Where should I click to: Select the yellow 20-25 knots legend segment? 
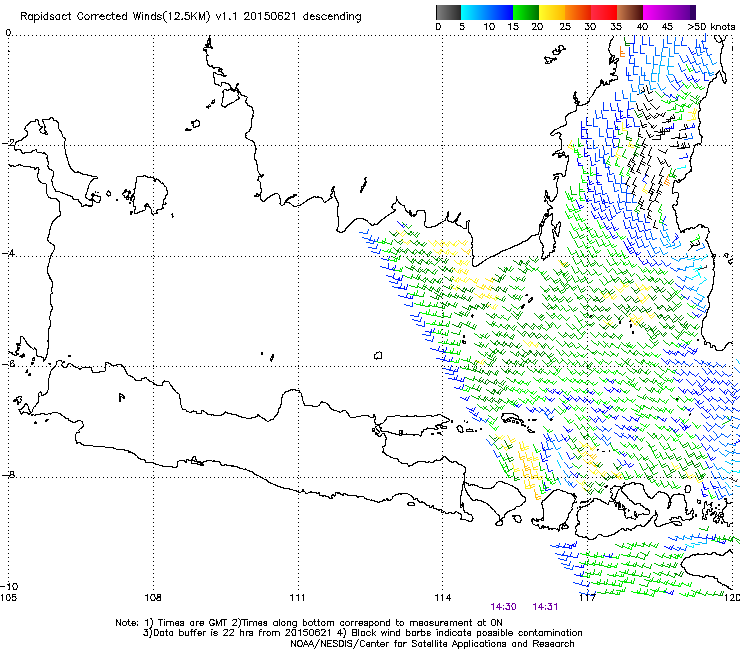point(552,12)
